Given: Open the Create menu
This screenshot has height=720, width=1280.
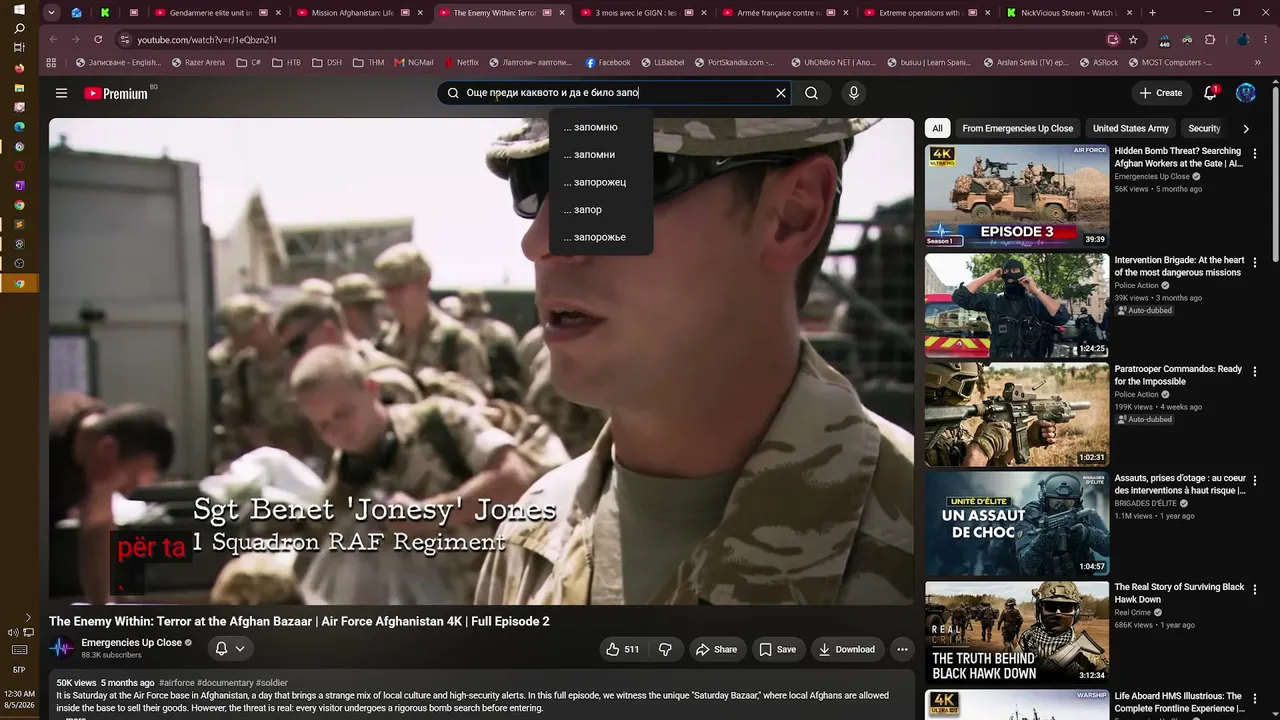Looking at the screenshot, I should (1161, 93).
